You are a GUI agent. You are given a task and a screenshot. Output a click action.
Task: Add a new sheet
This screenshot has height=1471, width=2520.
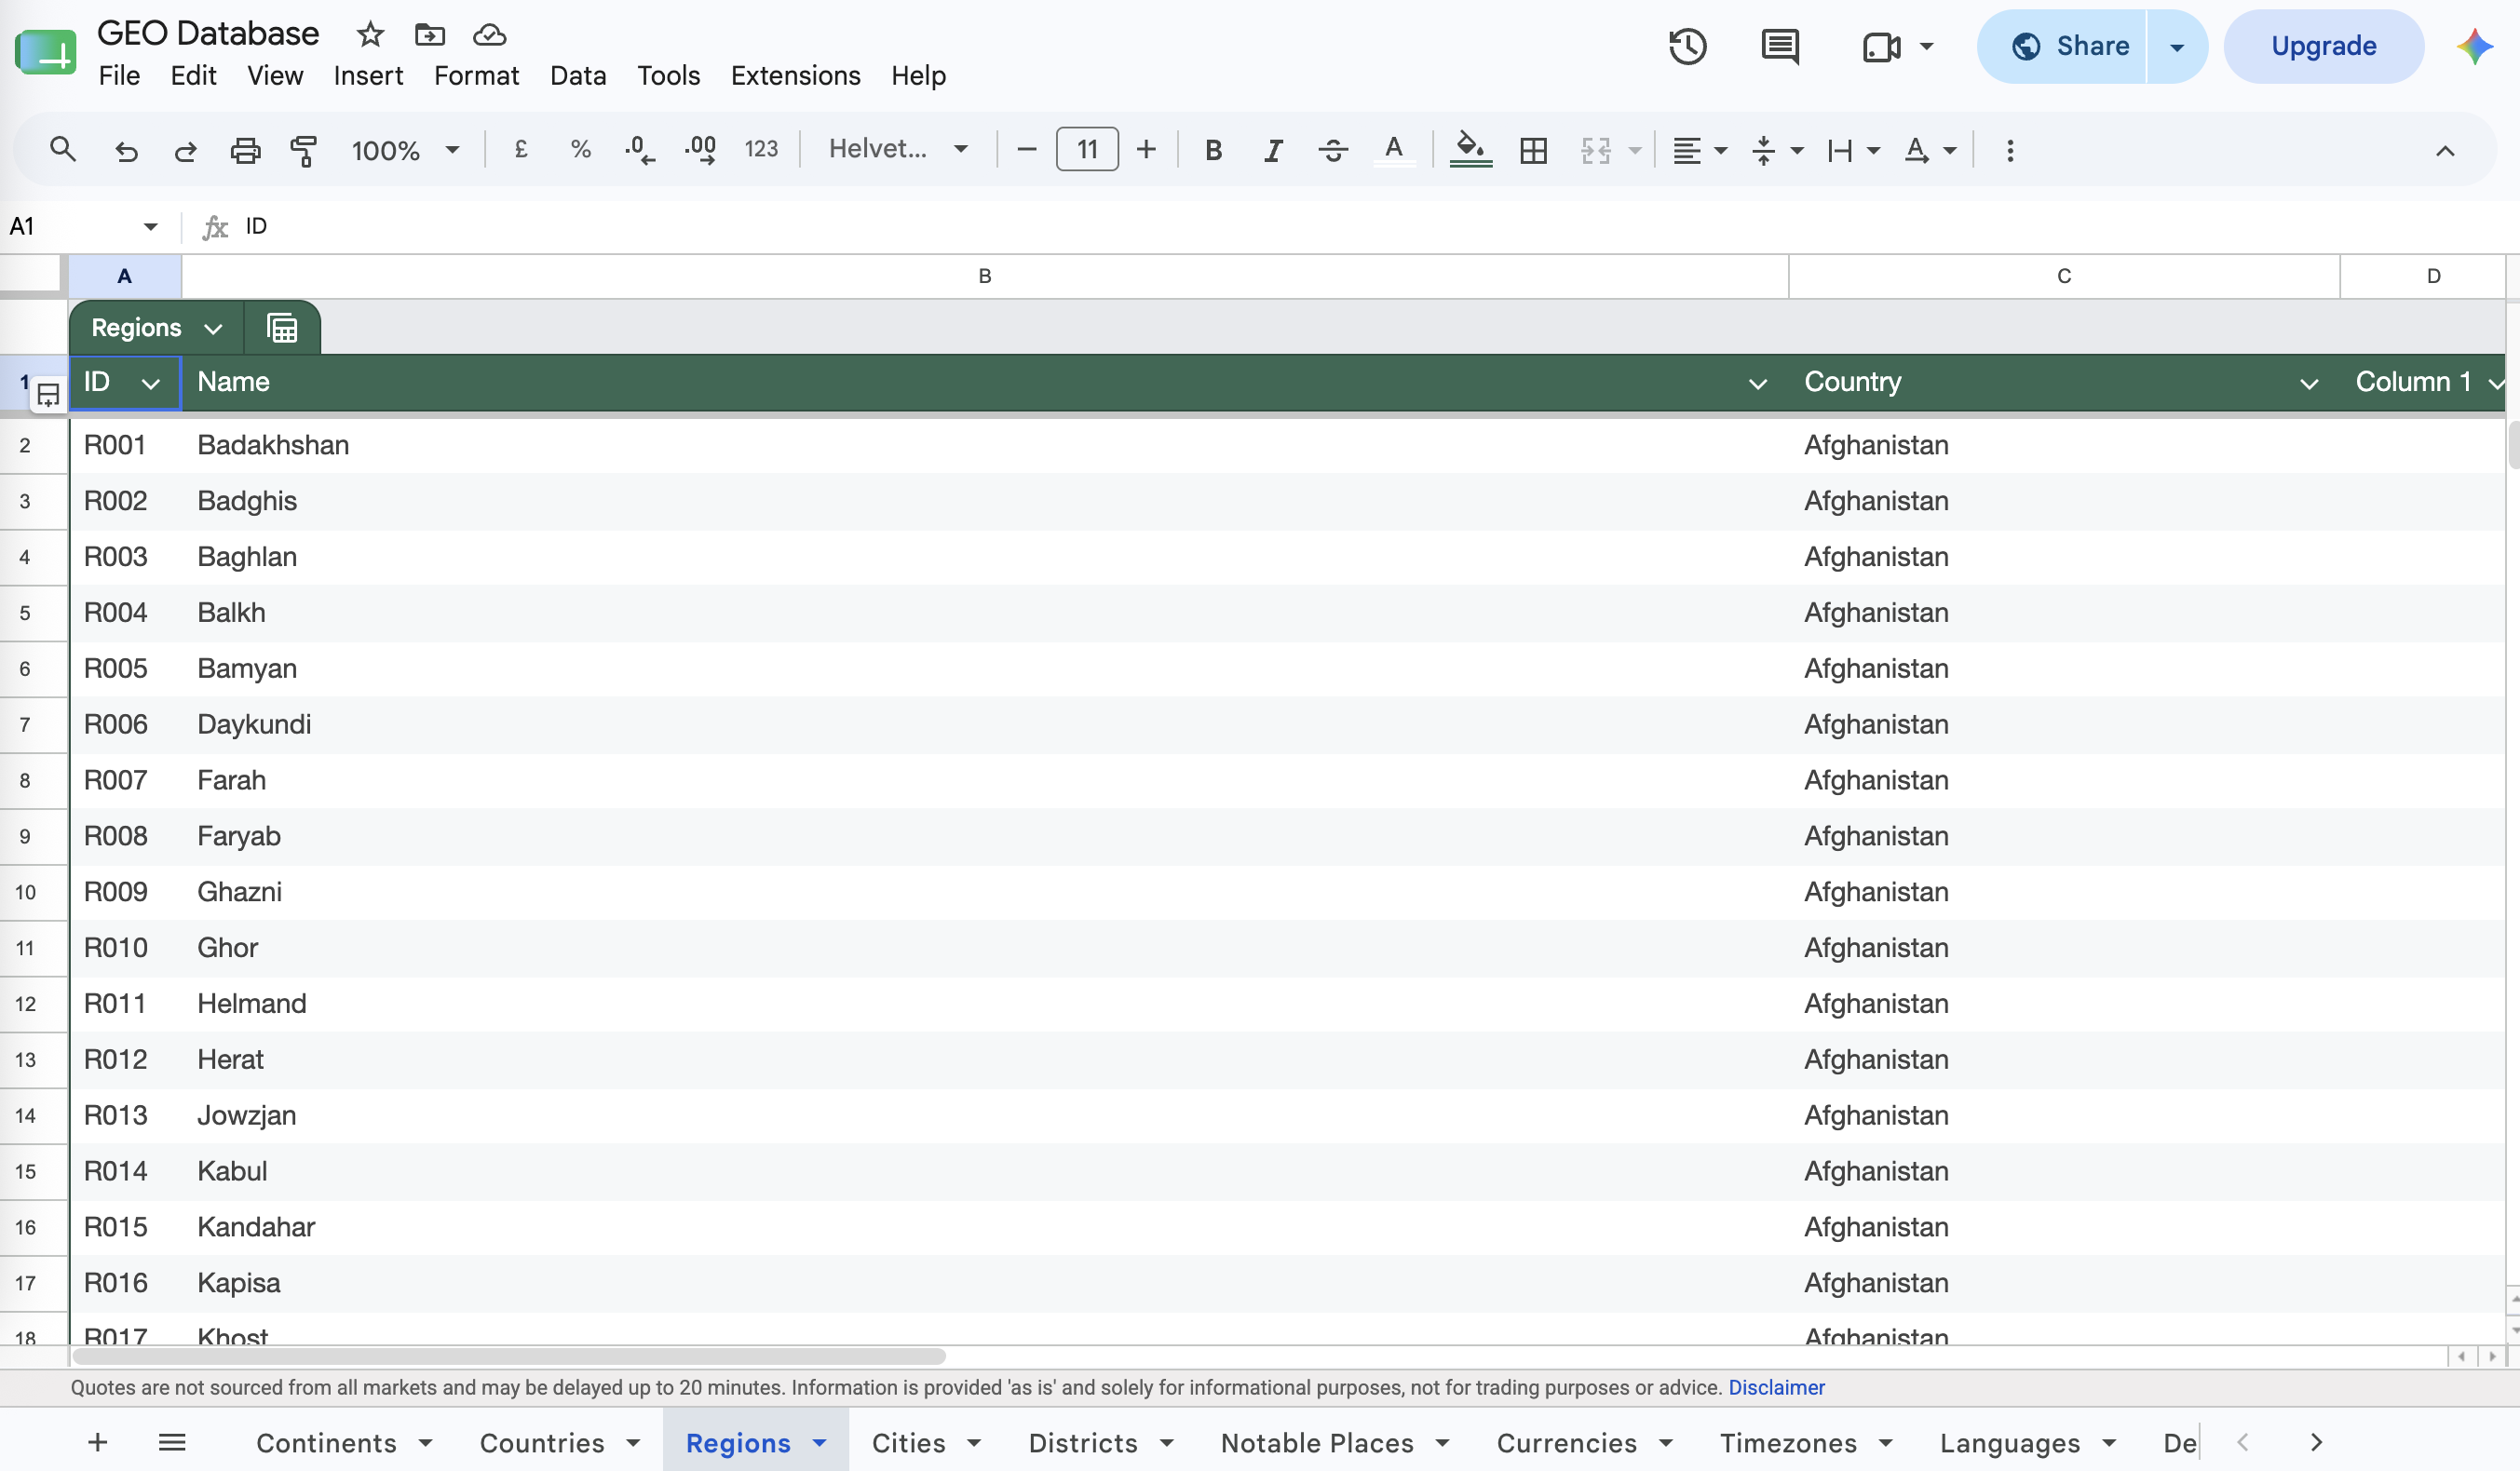(x=98, y=1442)
